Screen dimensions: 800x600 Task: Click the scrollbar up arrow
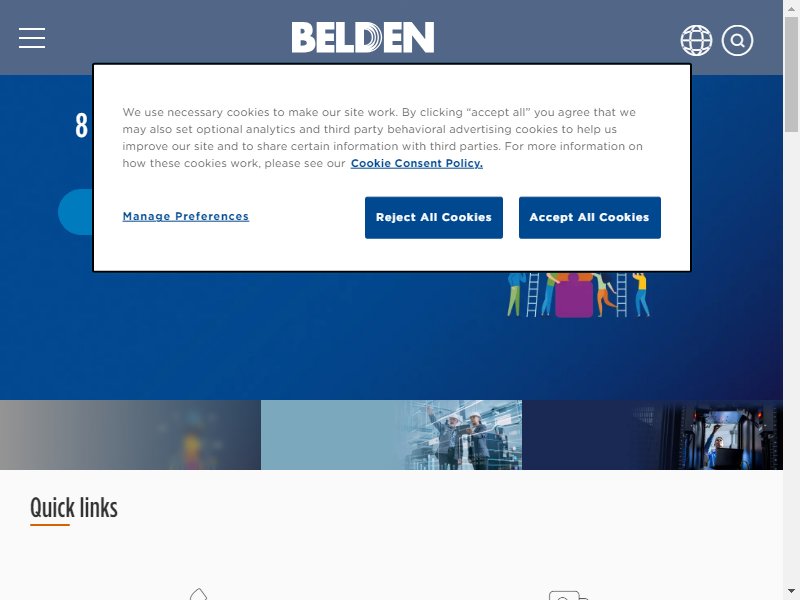(791, 8)
